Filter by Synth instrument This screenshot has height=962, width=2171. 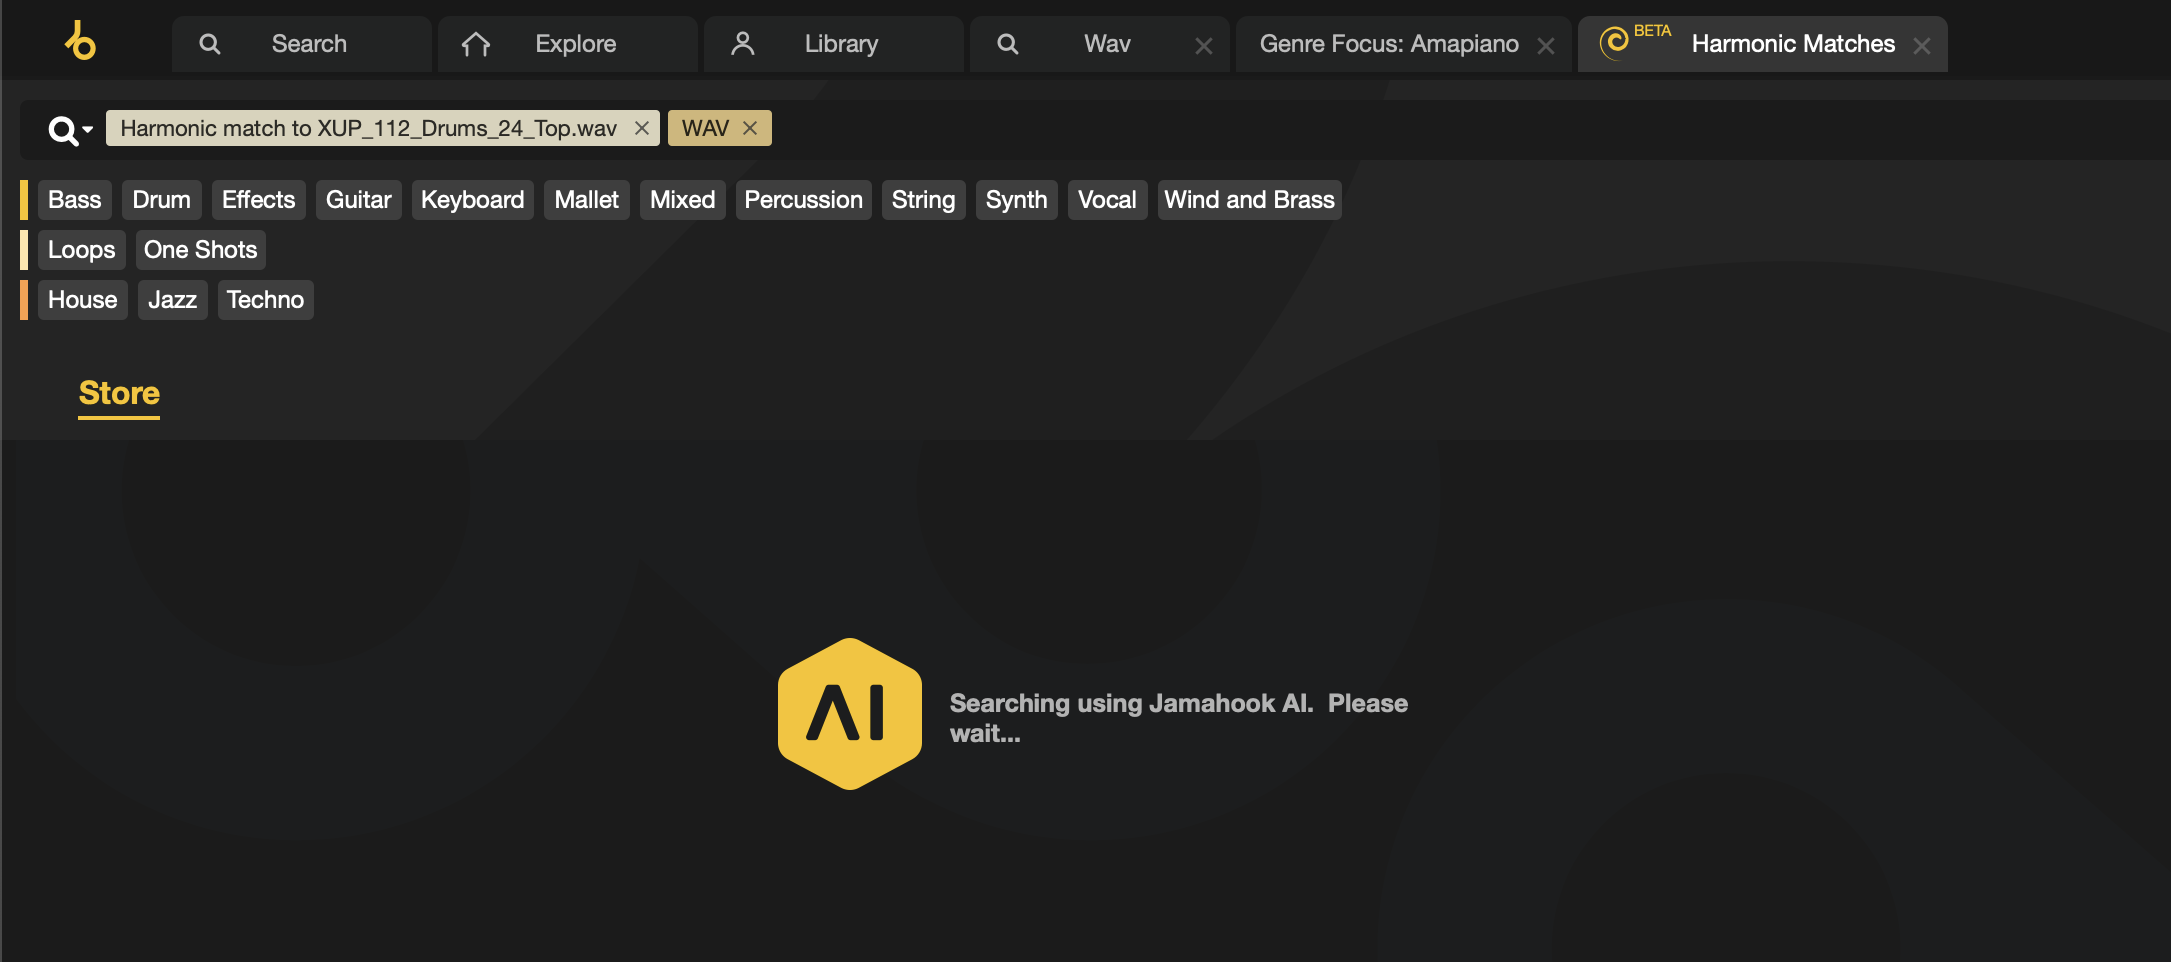coord(1017,200)
